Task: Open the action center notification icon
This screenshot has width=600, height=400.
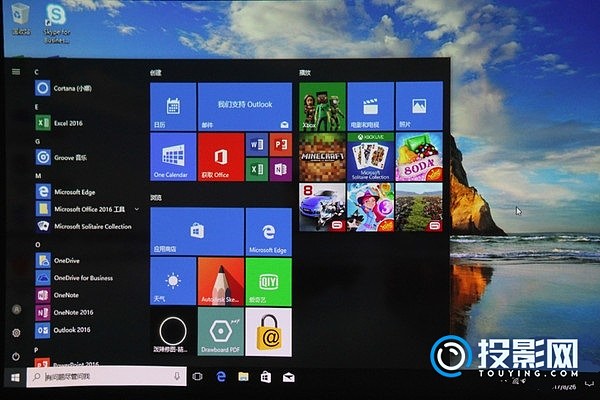Action: point(589,382)
